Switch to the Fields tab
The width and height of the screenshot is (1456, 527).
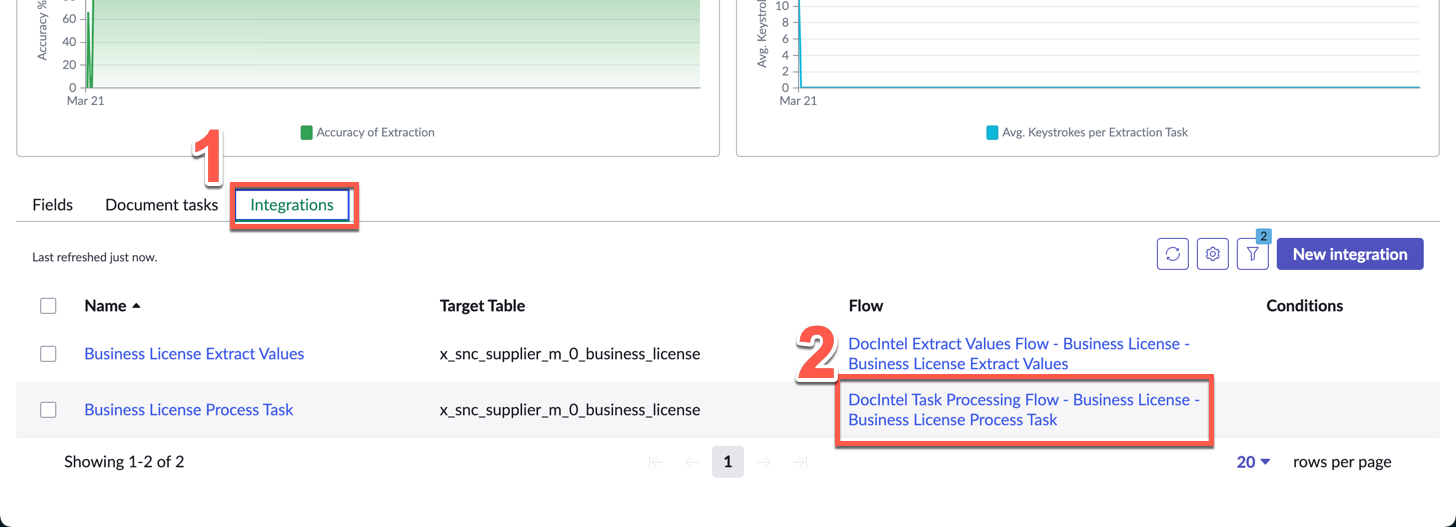(x=52, y=205)
